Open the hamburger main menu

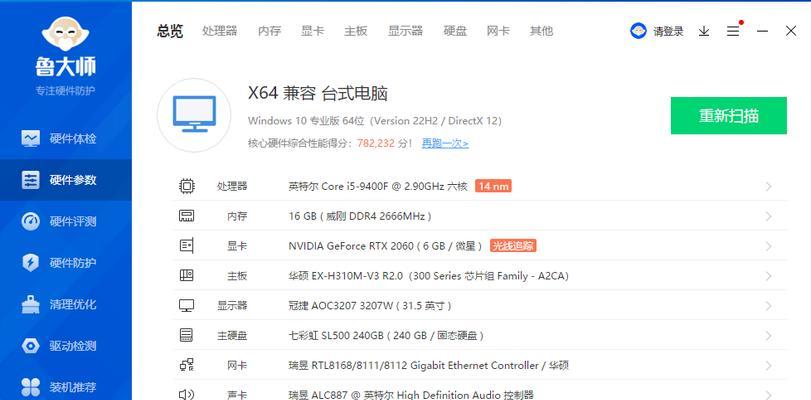732,31
